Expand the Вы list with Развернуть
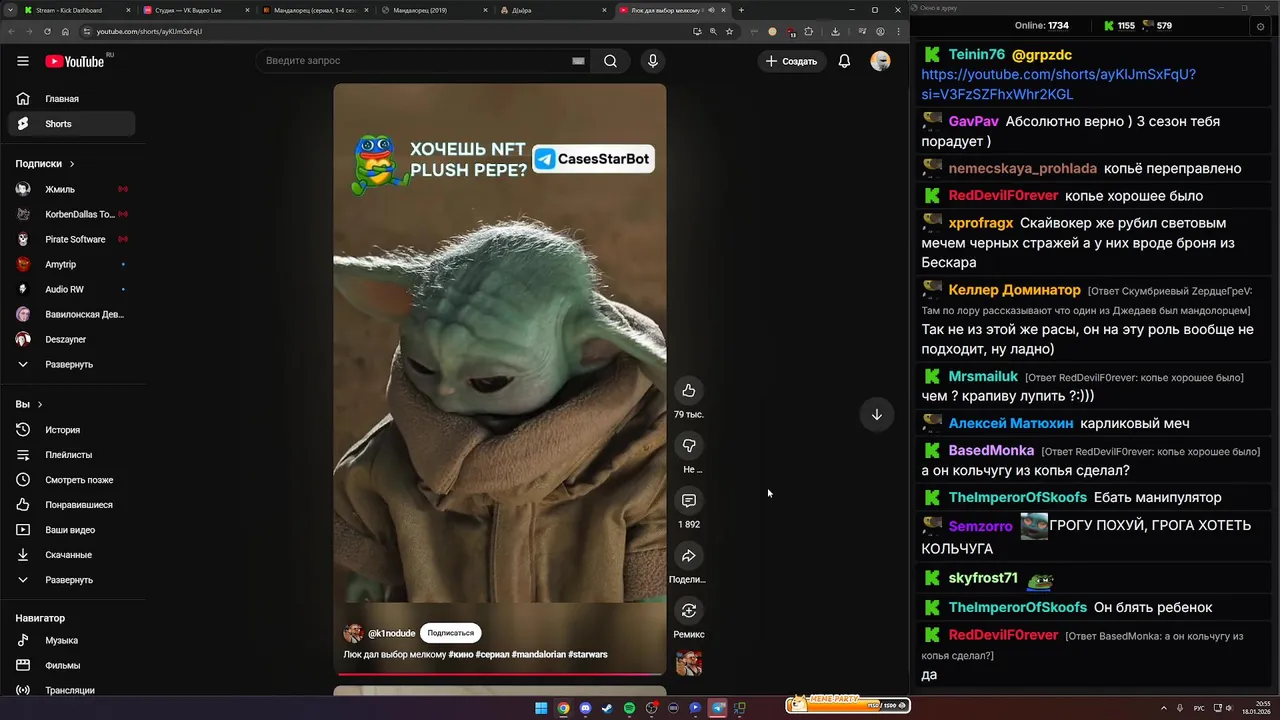Image resolution: width=1280 pixels, height=720 pixels. [x=70, y=580]
